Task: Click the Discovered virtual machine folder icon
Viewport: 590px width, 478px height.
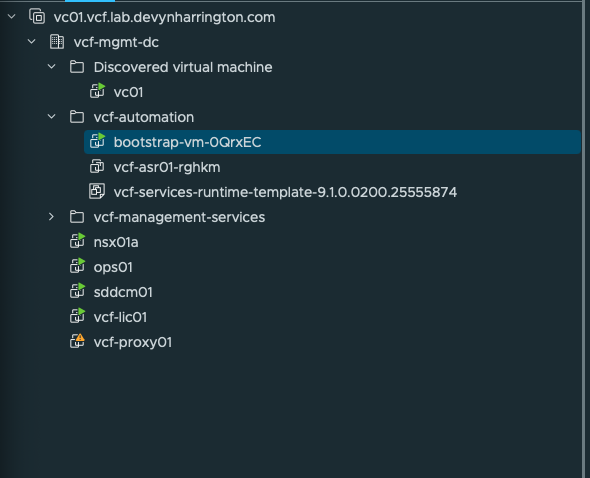Action: (77, 67)
